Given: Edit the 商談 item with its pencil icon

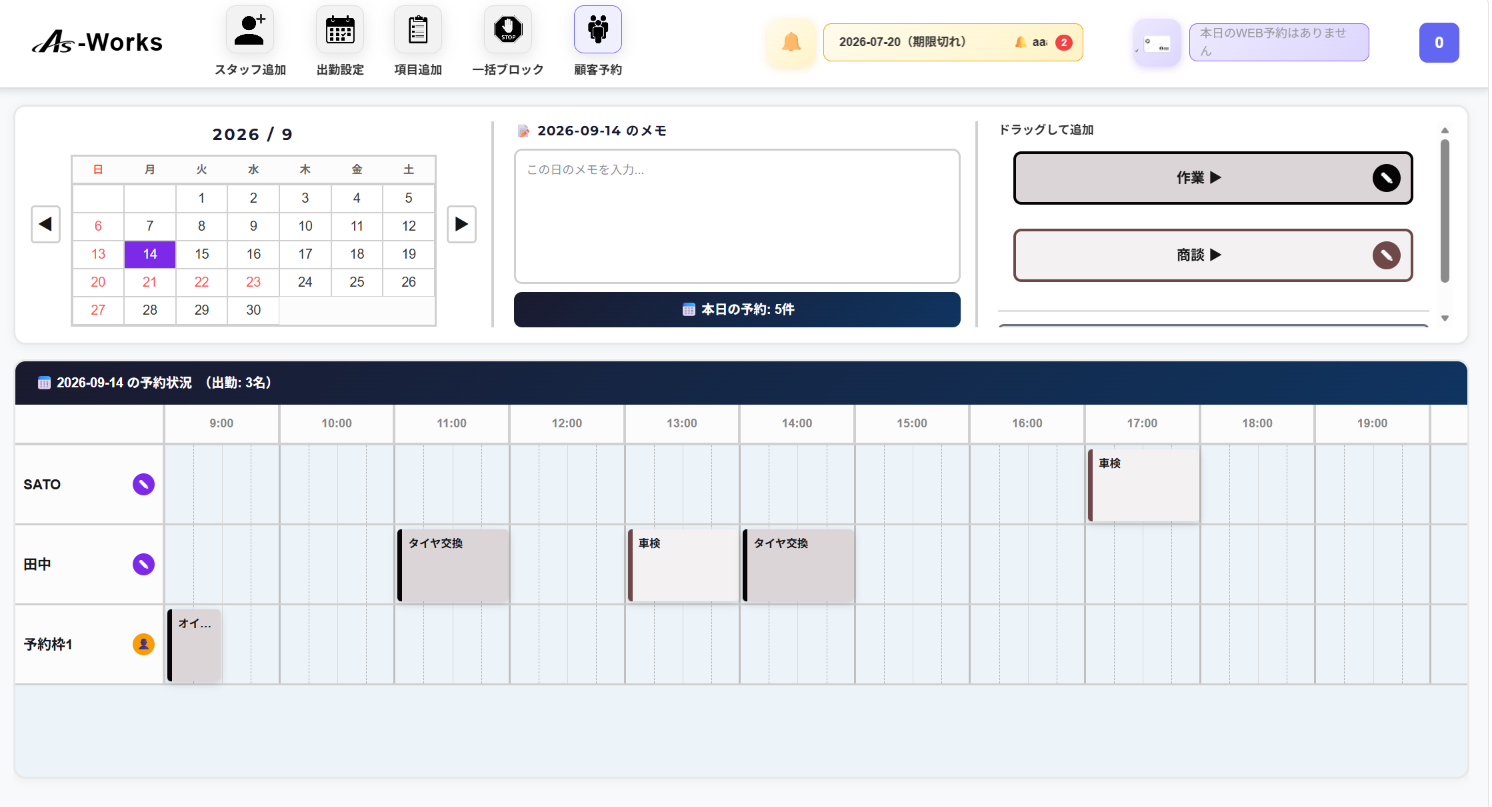Looking at the screenshot, I should tap(1386, 255).
